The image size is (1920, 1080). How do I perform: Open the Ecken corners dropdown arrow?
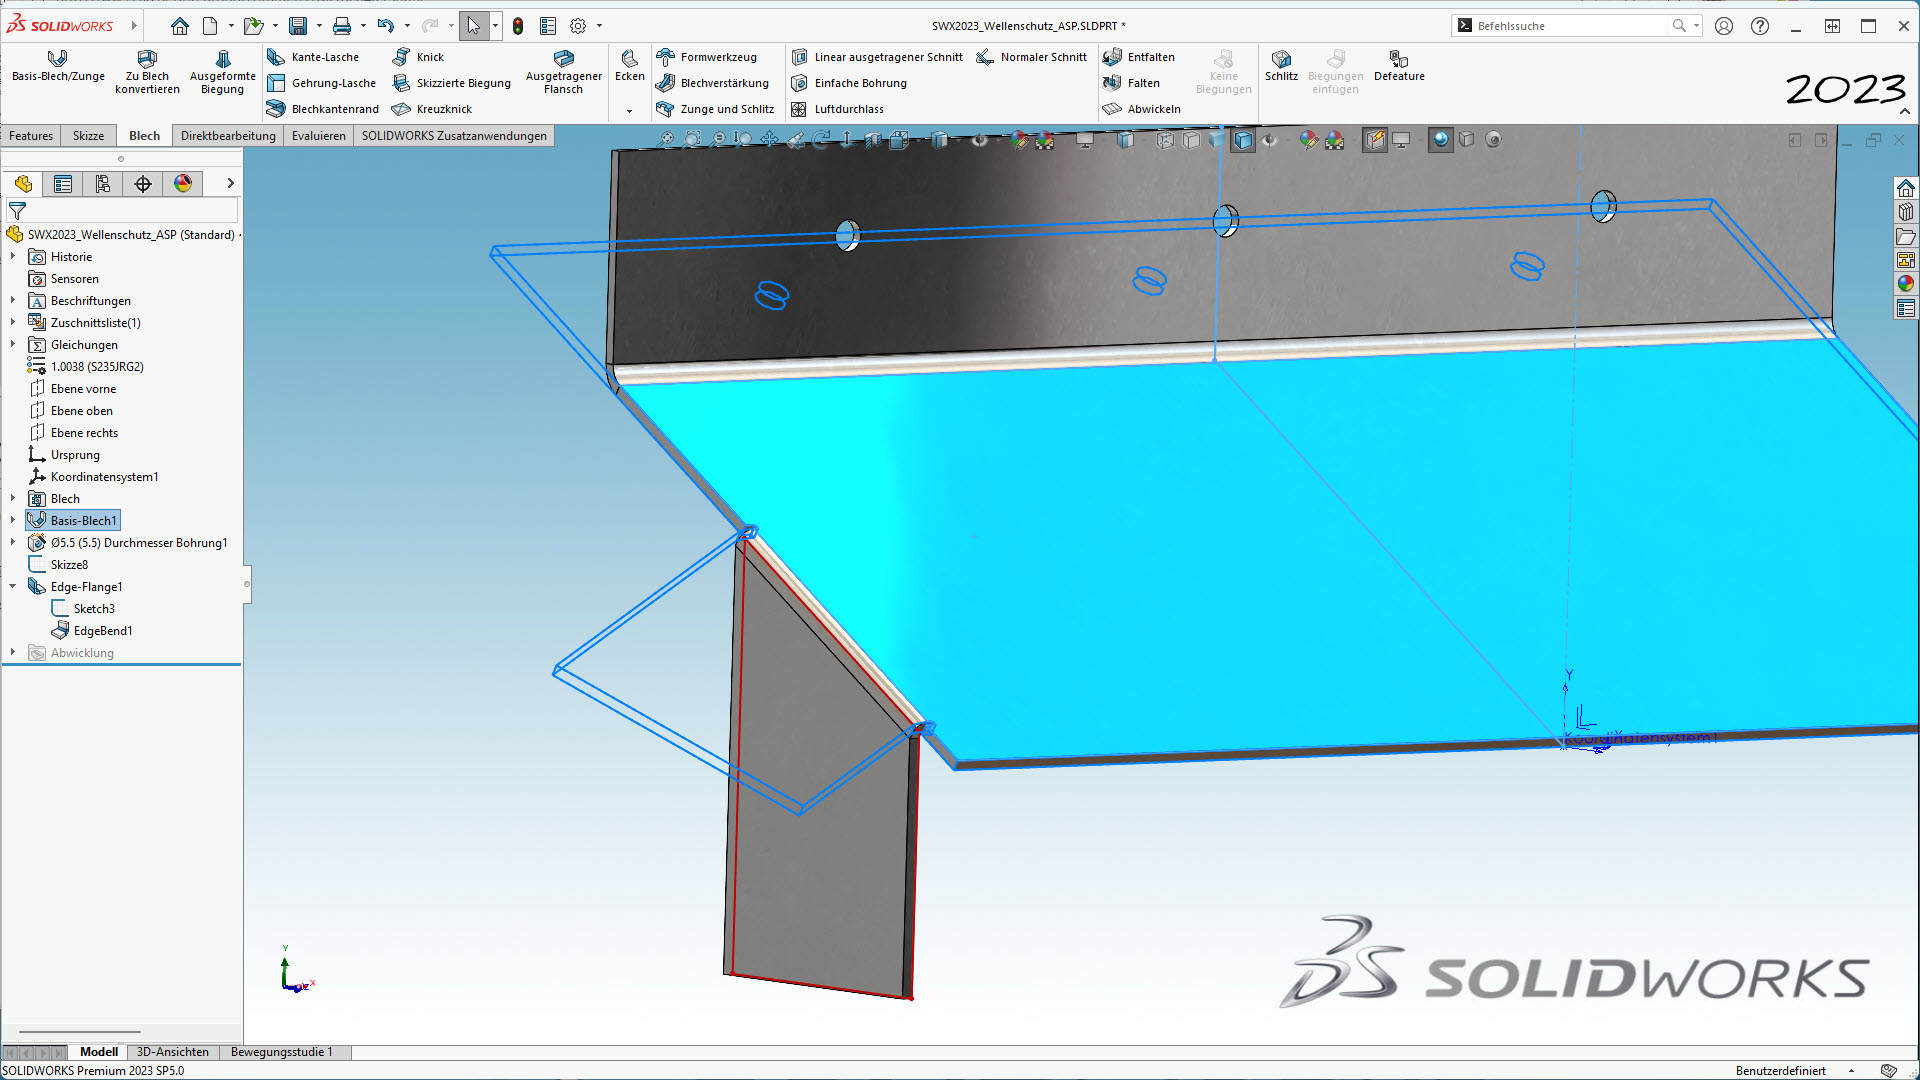629,111
